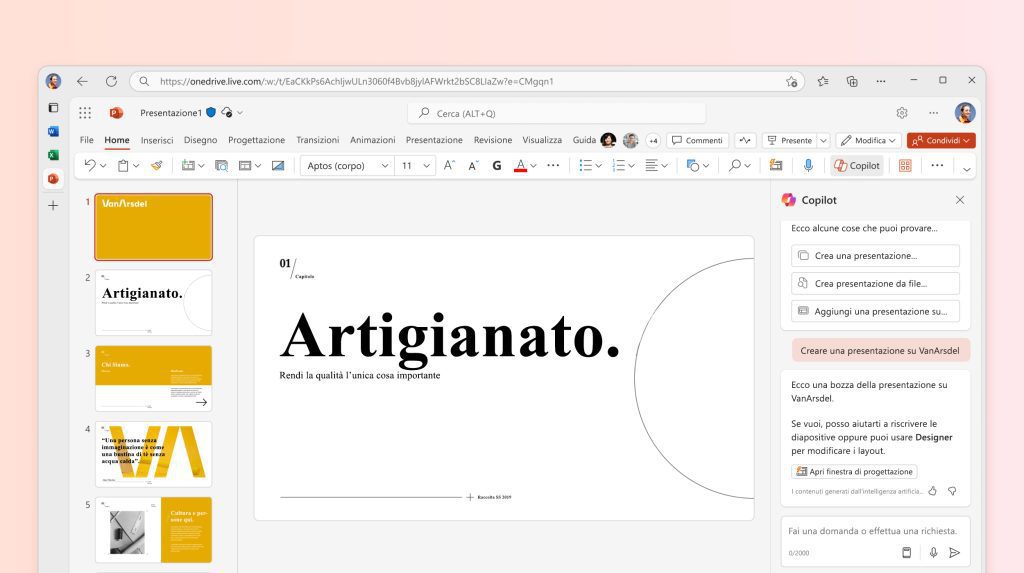Image resolution: width=1024 pixels, height=573 pixels.
Task: Click Crea una presentazione suggestion
Action: (x=875, y=255)
